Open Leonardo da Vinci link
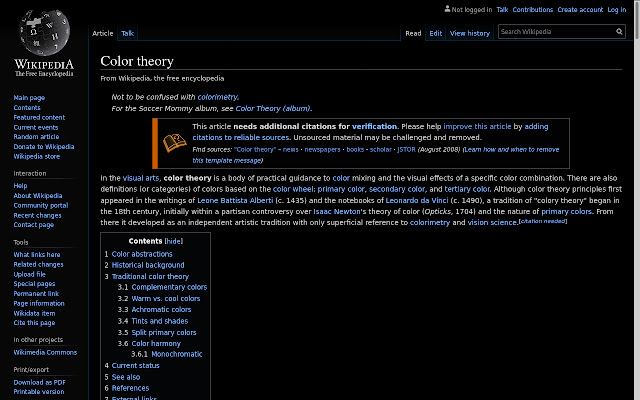 click(x=417, y=200)
